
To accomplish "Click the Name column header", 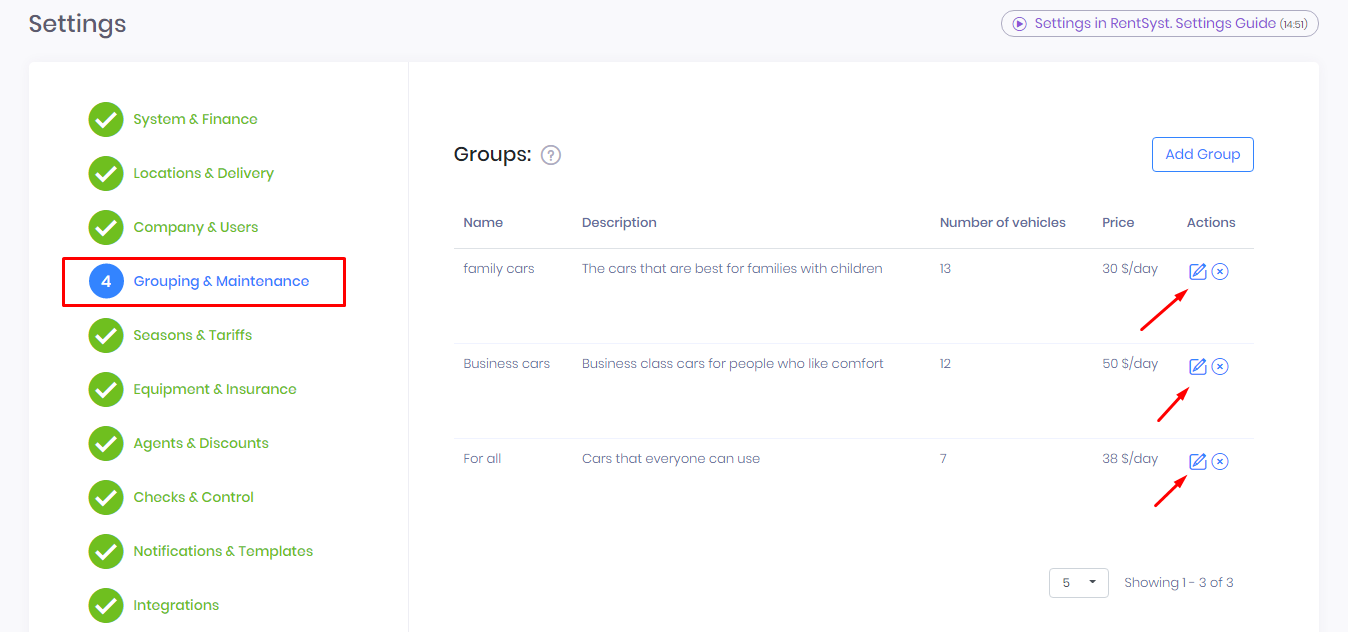I will tap(483, 222).
